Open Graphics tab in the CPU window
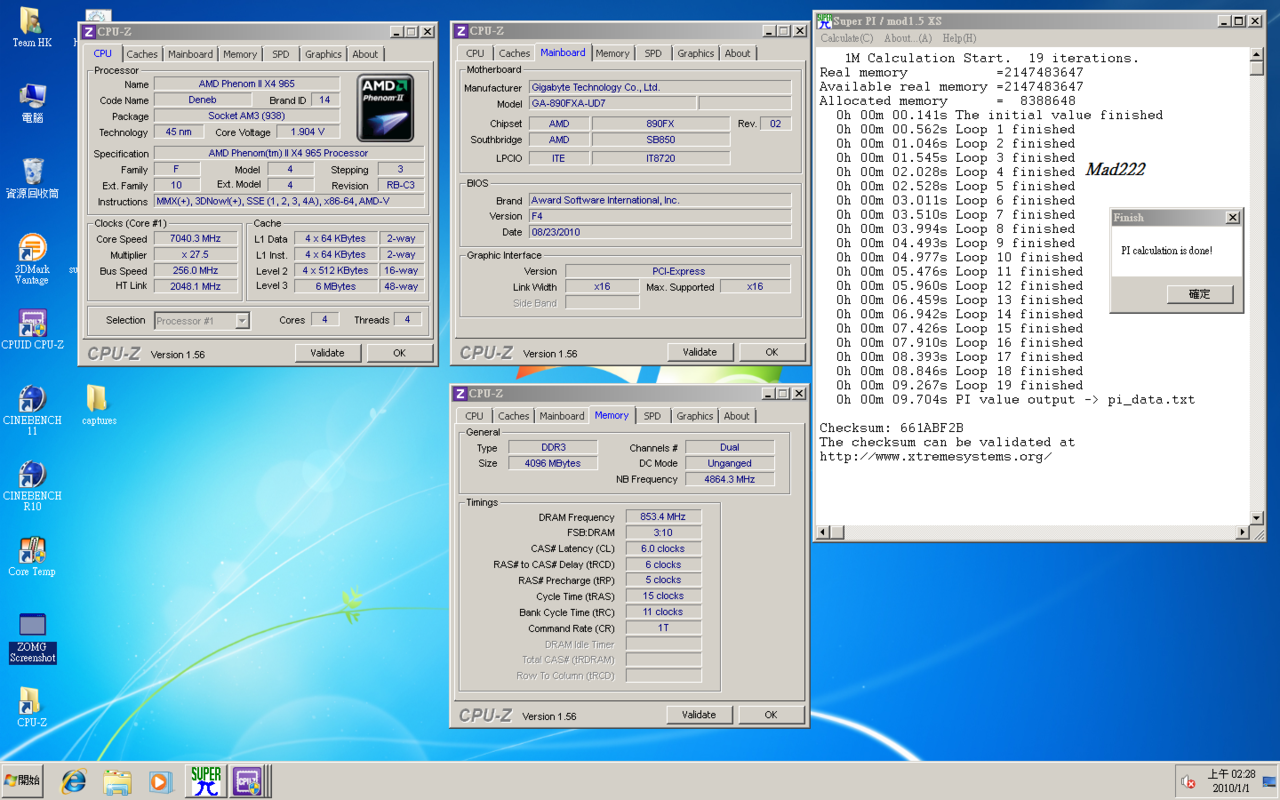This screenshot has height=800, width=1280. (x=323, y=54)
